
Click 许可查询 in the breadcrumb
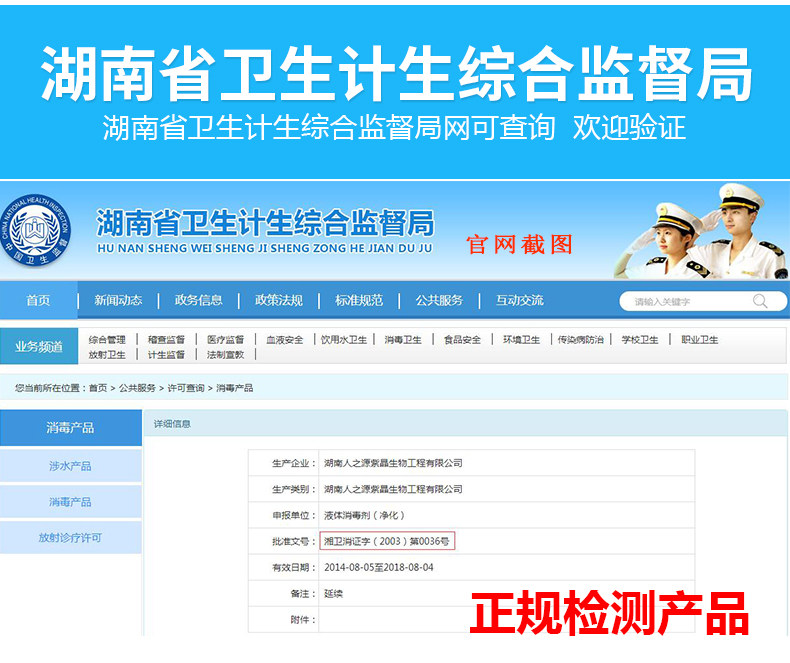pos(186,388)
